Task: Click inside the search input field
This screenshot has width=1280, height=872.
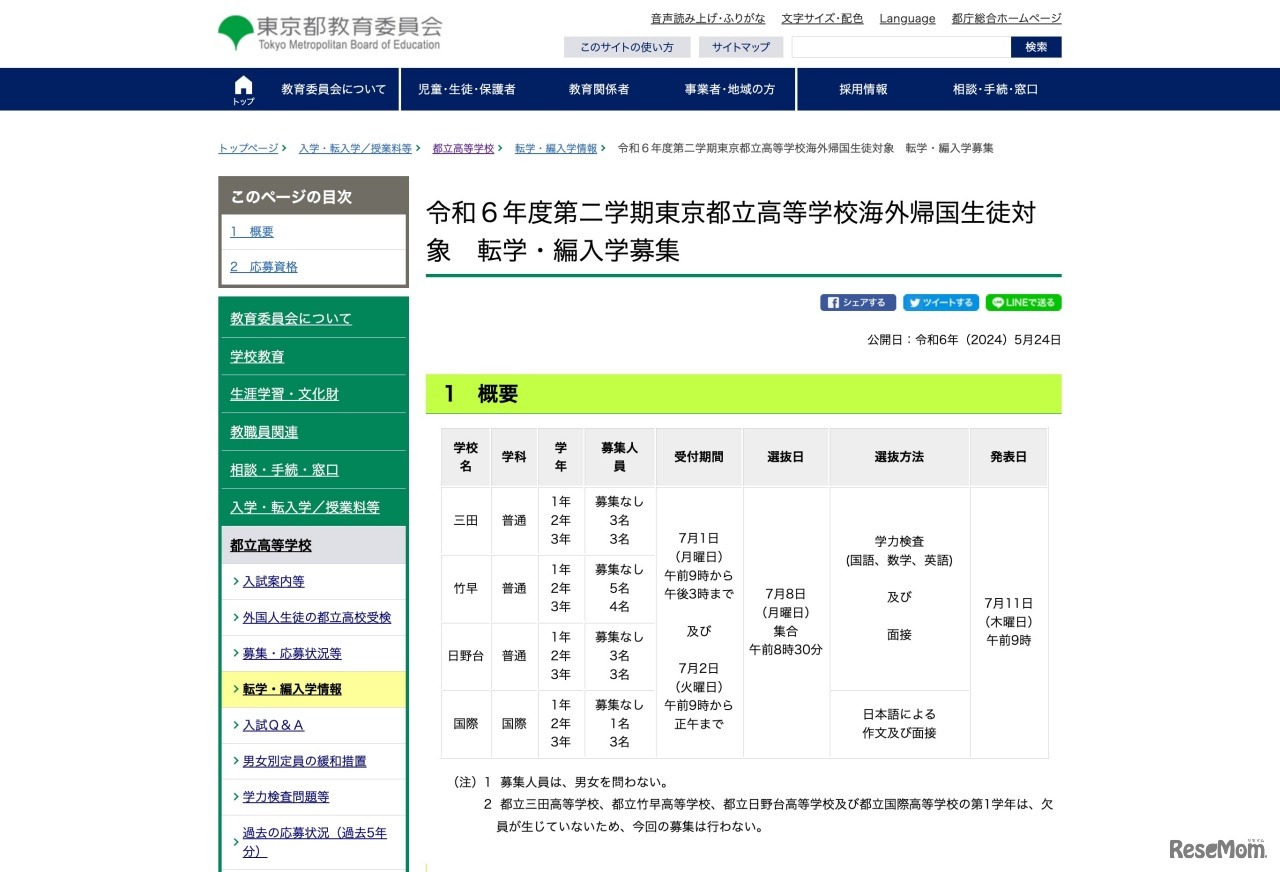Action: [x=900, y=47]
